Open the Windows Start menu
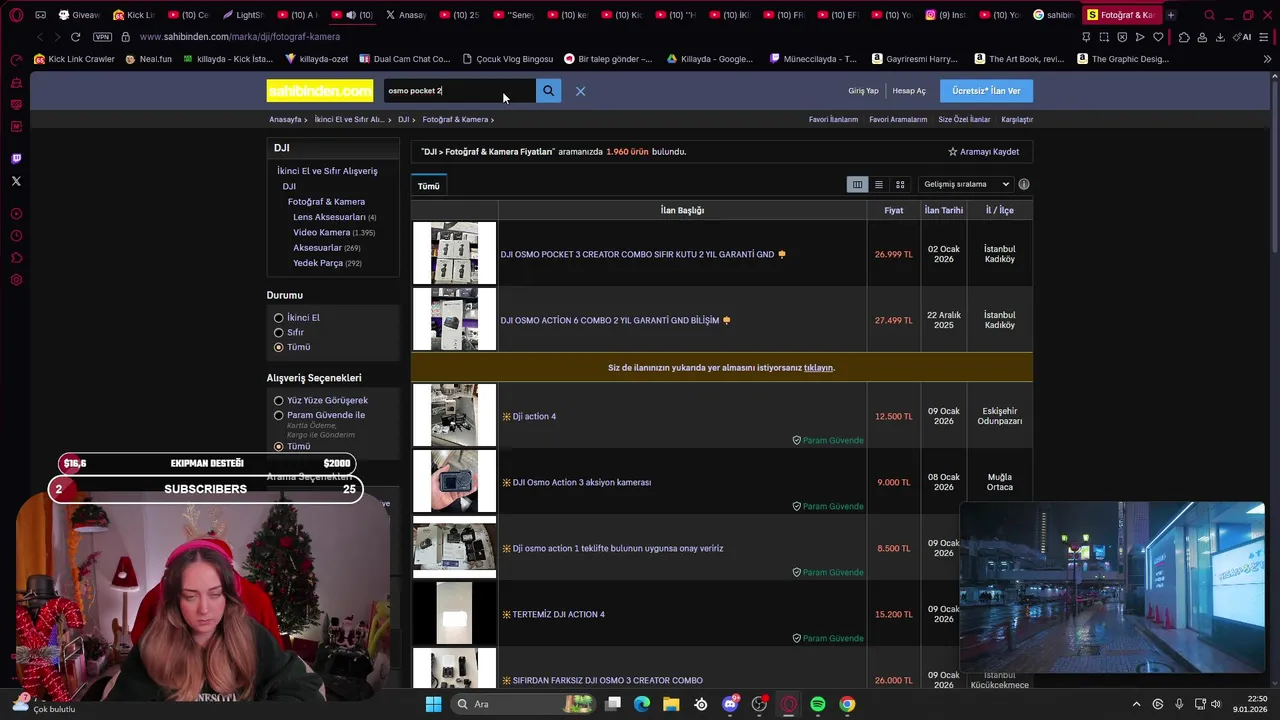The width and height of the screenshot is (1280, 720). [433, 704]
